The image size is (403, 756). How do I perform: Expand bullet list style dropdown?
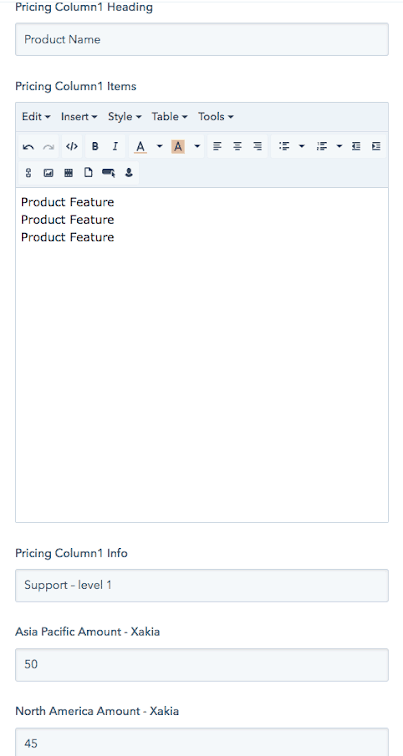tap(302, 146)
